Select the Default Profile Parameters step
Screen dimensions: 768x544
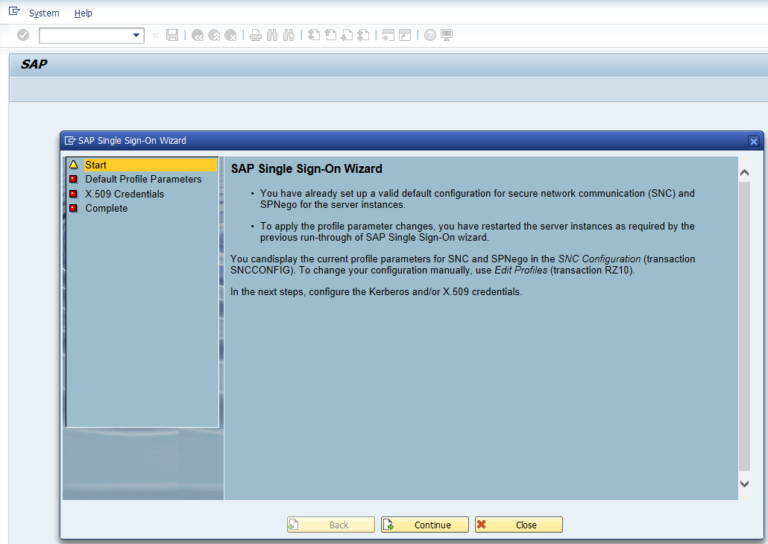tap(143, 179)
